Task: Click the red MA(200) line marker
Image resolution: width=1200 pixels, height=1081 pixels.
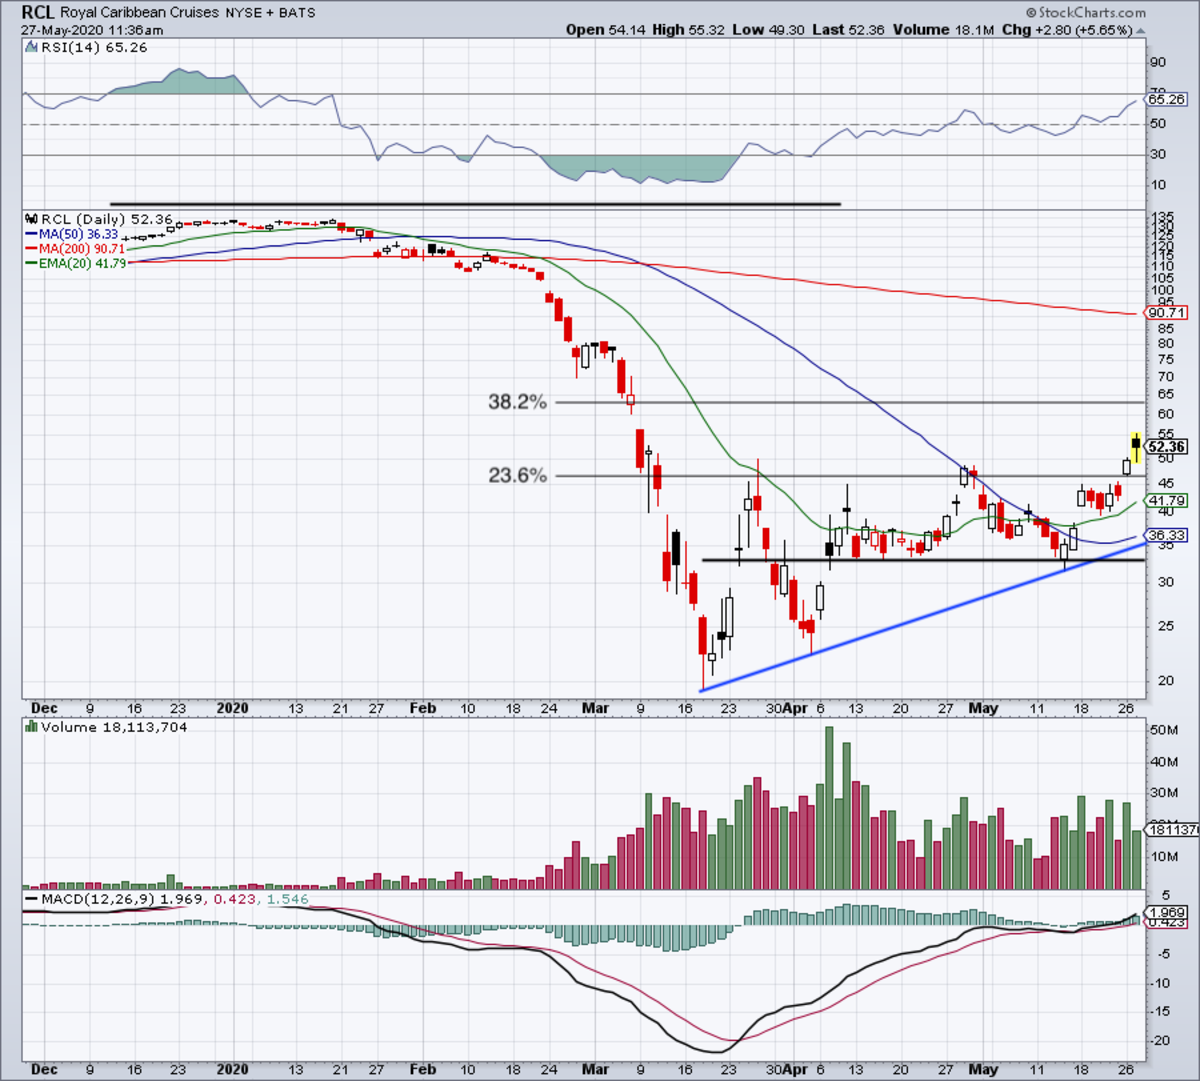Action: point(31,249)
